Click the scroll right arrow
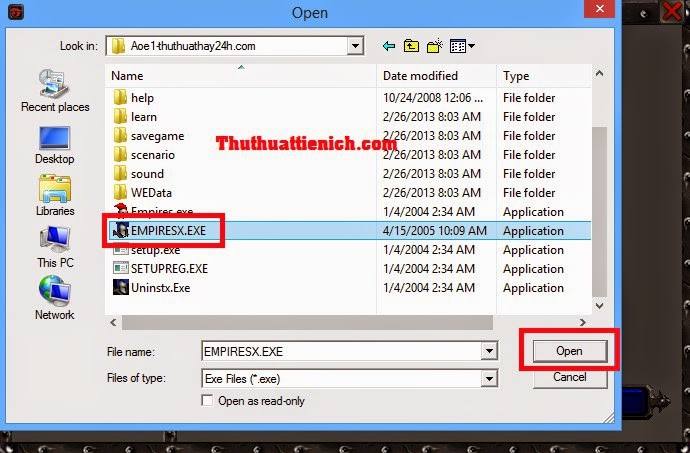 tap(583, 322)
